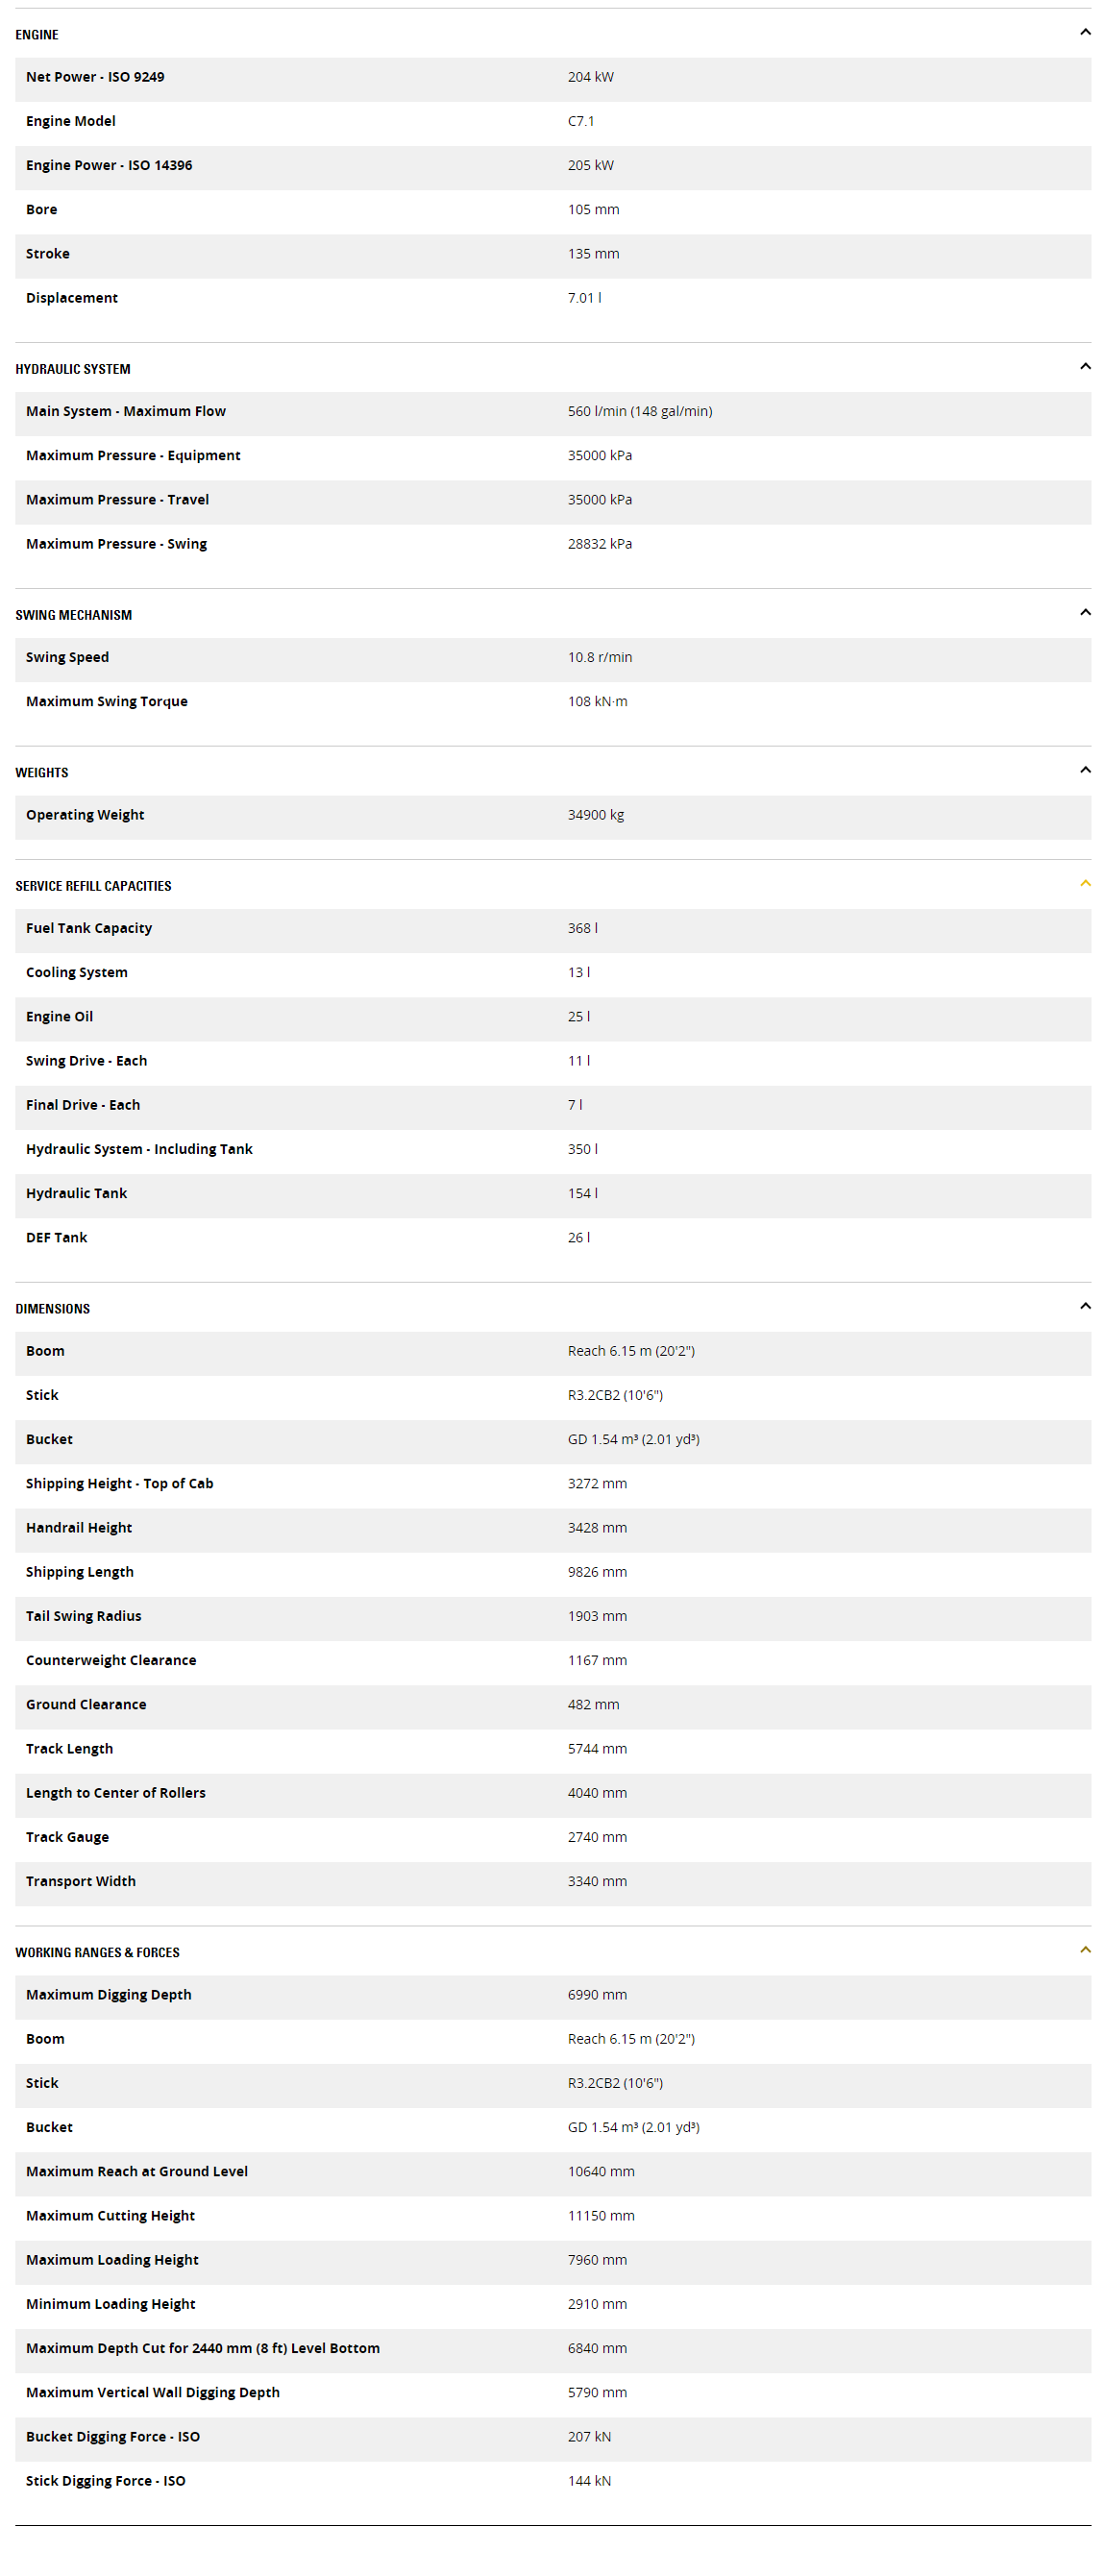Click the DIMENSIONS section heading

pyautogui.click(x=53, y=1309)
